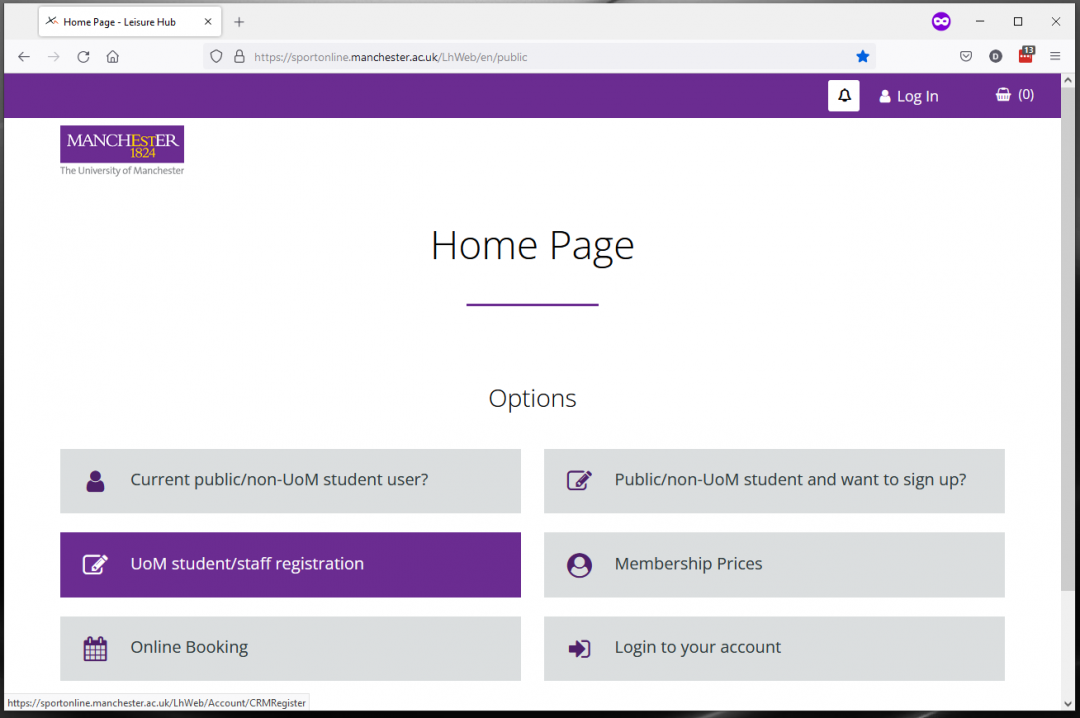Click the person icon on Membership Prices
This screenshot has width=1080, height=718.
click(x=579, y=564)
